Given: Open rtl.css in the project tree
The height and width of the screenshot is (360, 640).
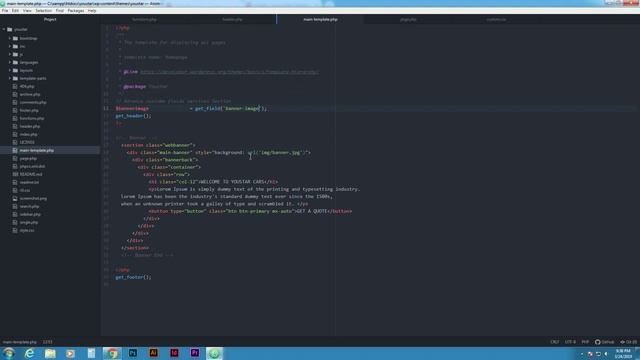Looking at the screenshot, I should pos(25,190).
